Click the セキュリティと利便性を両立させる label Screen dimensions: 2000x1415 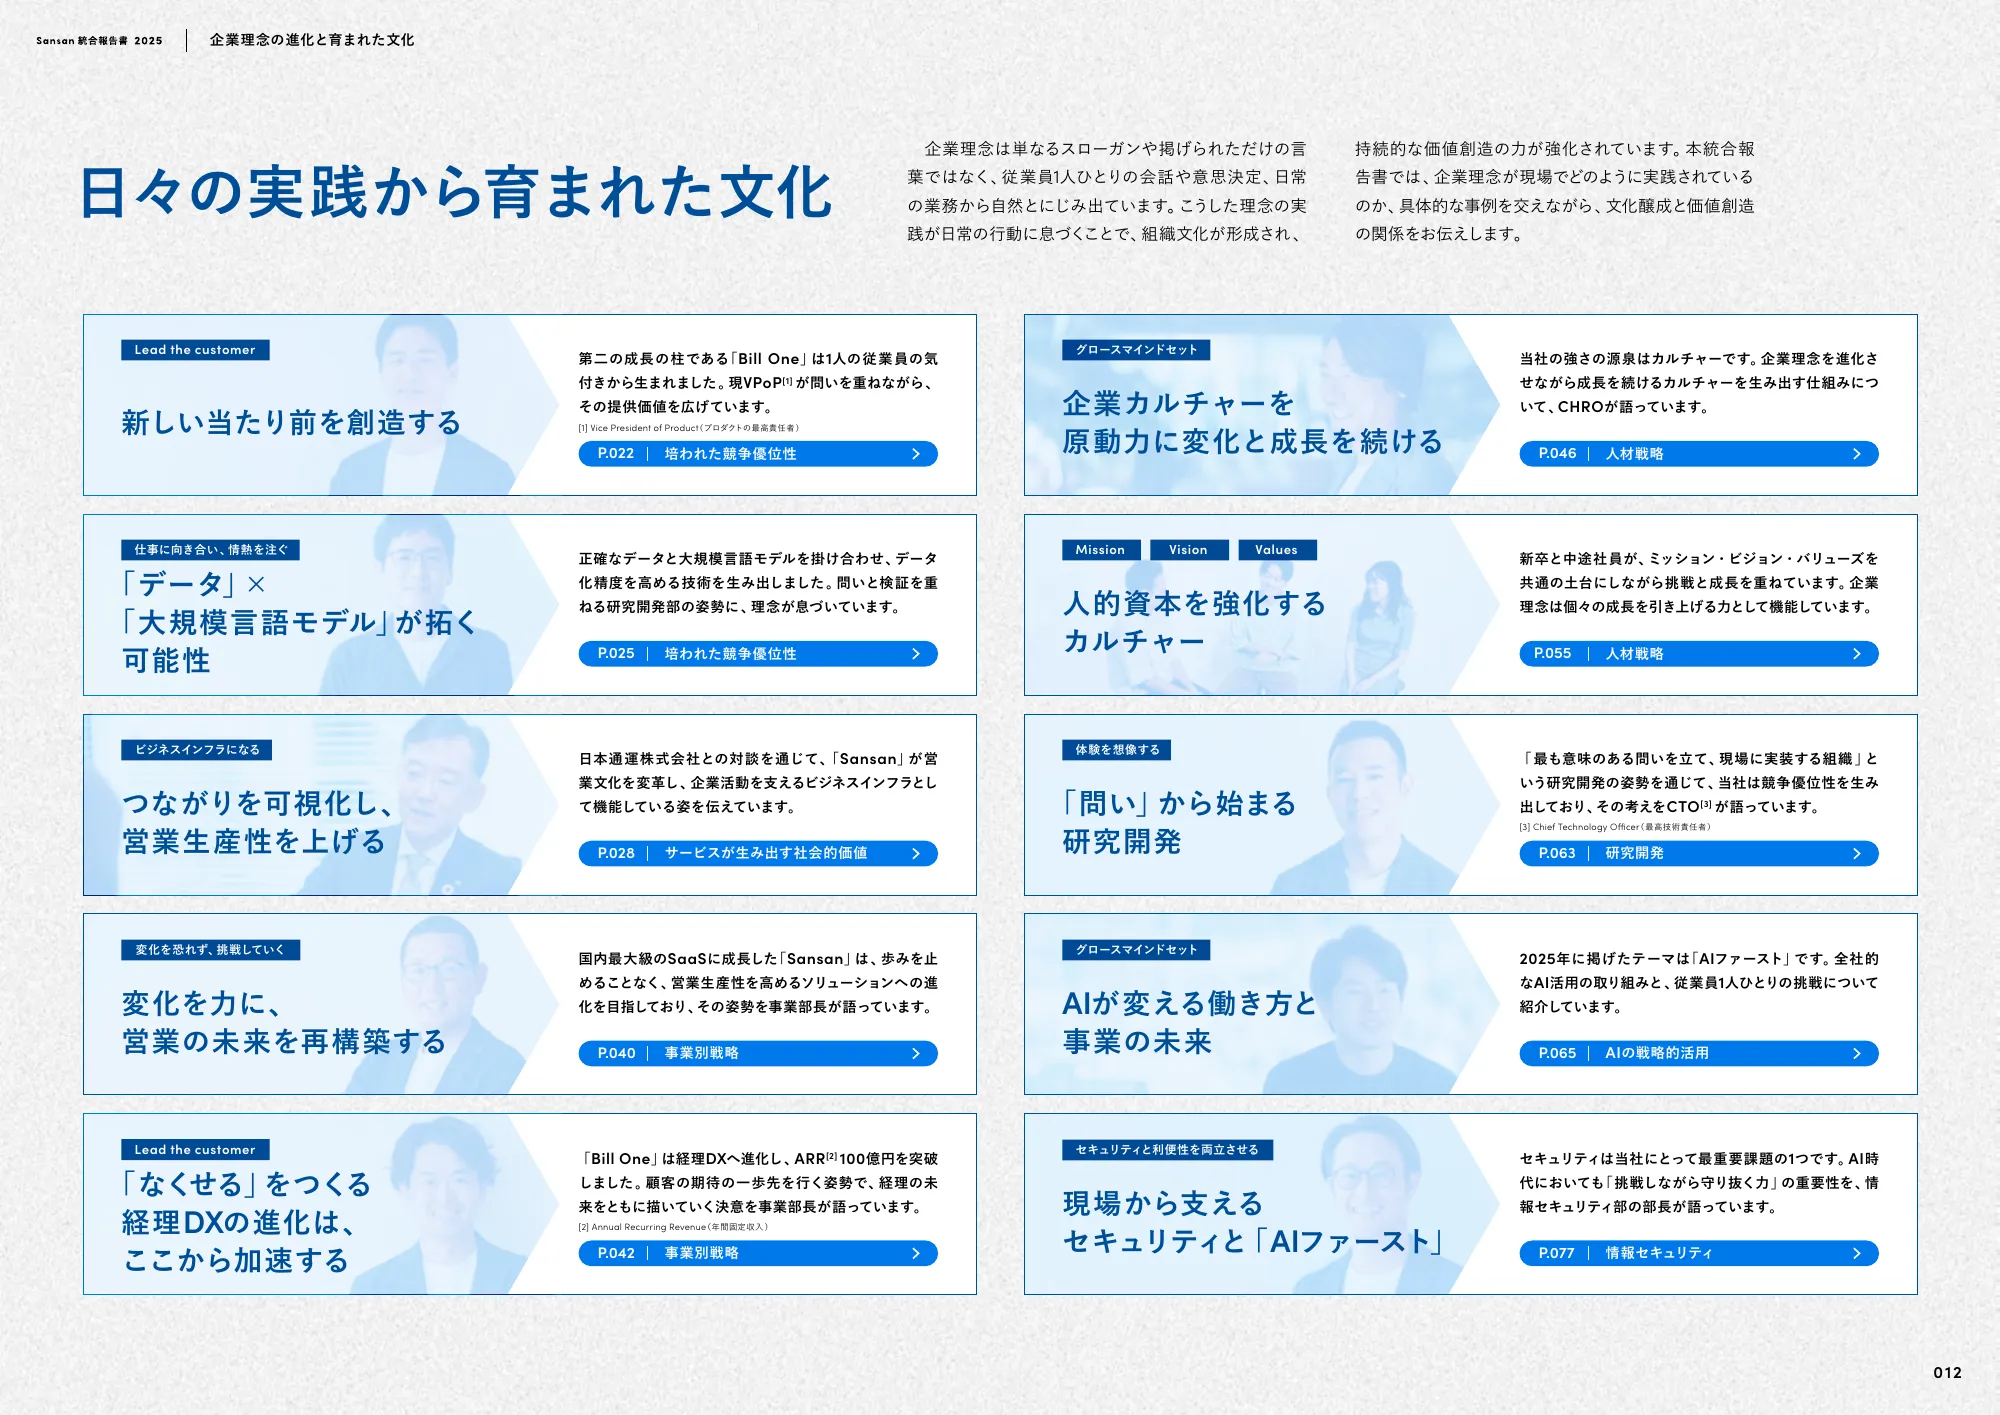pos(1165,1150)
